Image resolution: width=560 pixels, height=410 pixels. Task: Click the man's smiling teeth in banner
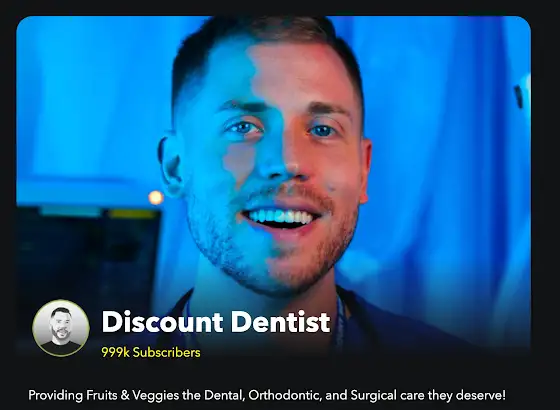[280, 216]
